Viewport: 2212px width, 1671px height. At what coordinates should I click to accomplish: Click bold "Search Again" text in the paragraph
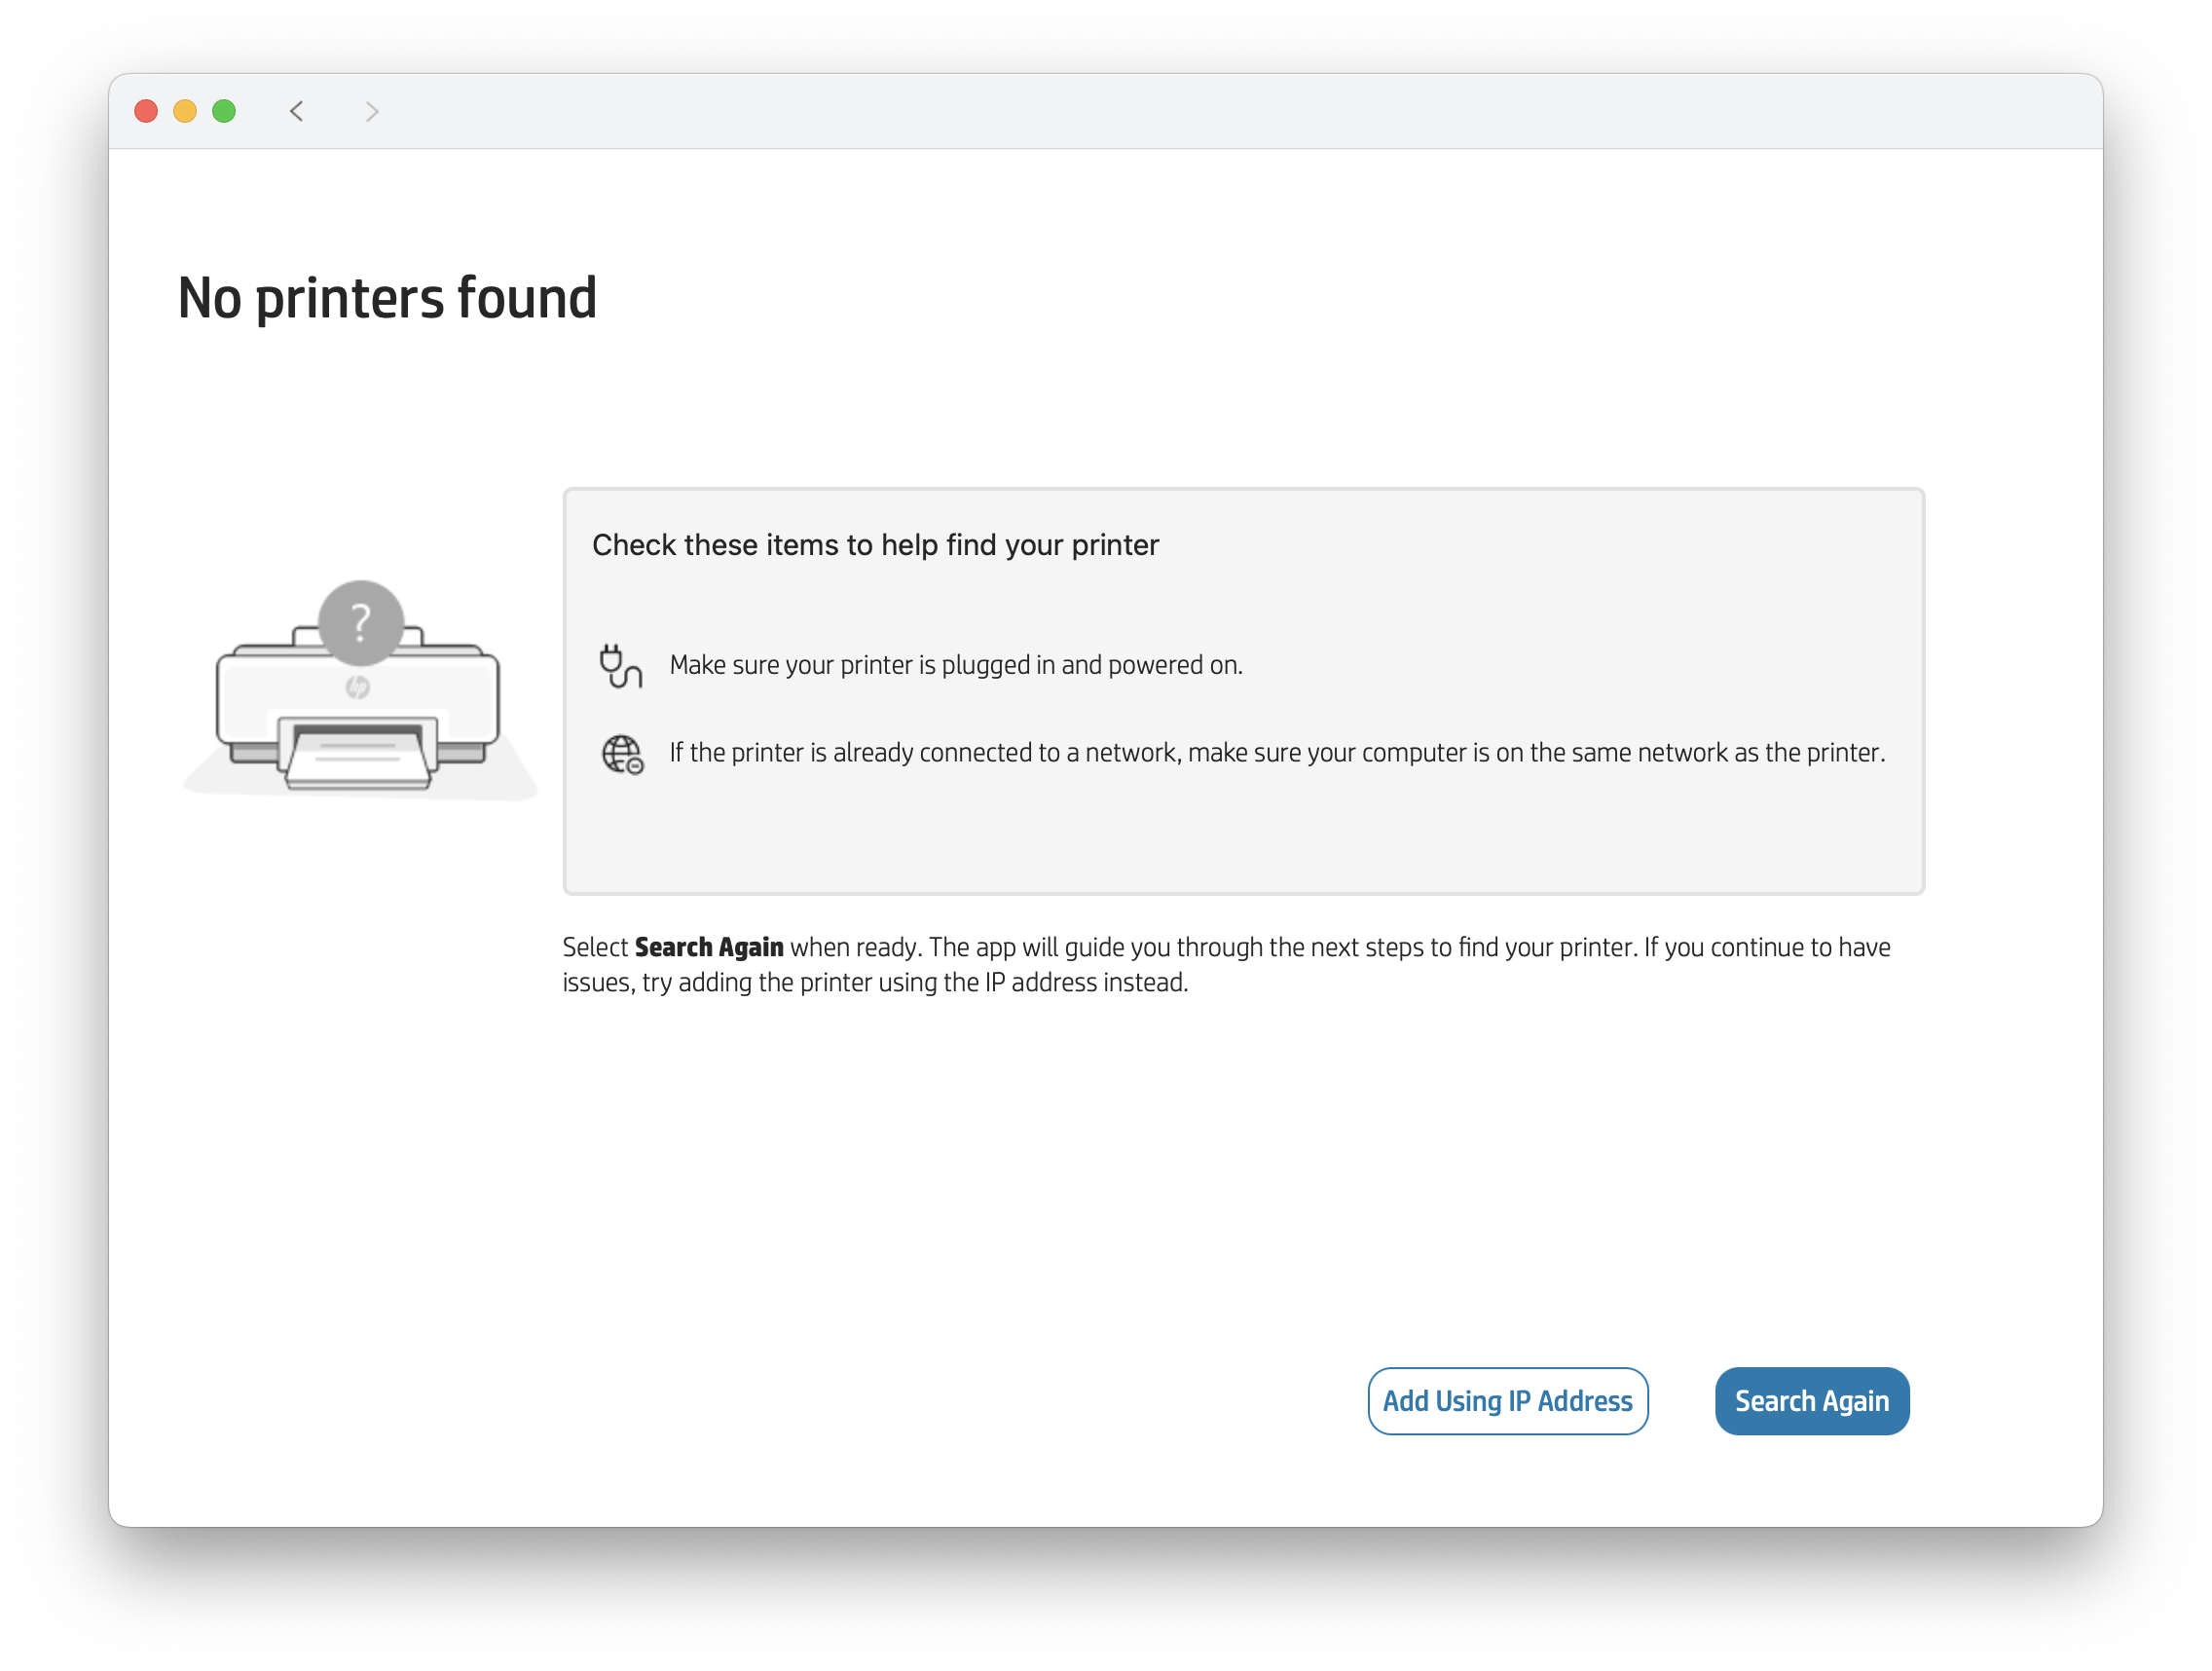point(709,947)
